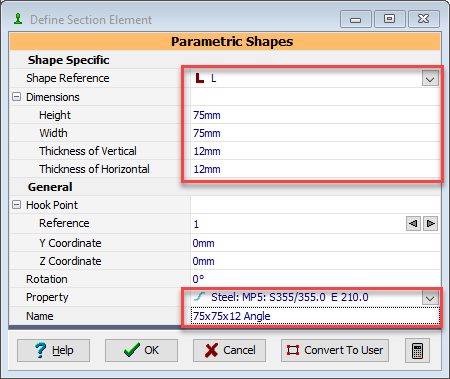The width and height of the screenshot is (450, 379).
Task: Edit Thickness of Vertical value
Action: pyautogui.click(x=315, y=151)
